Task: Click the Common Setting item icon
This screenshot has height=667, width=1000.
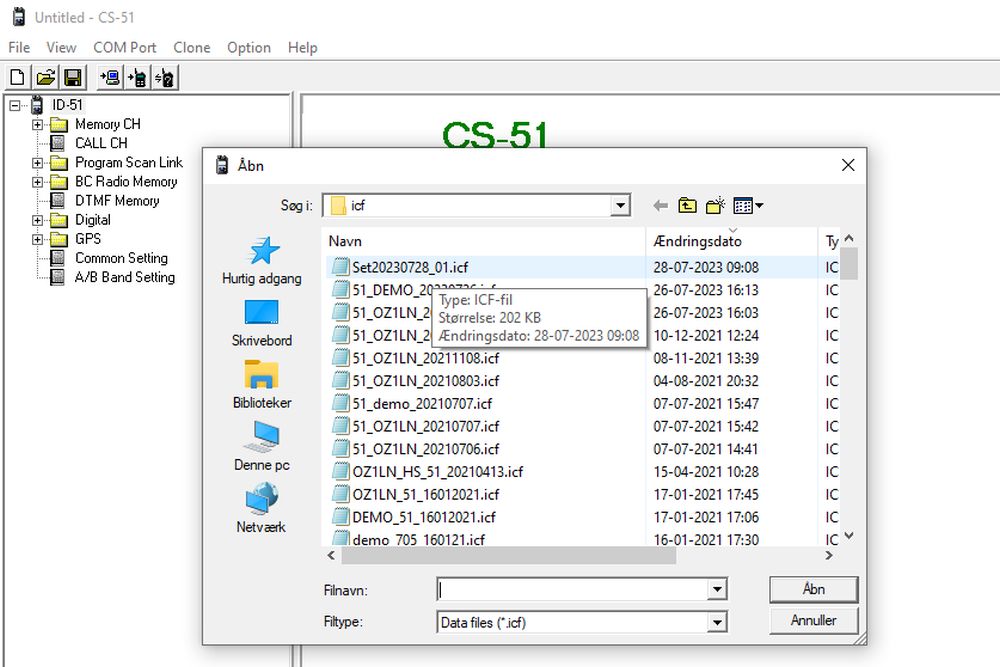Action: [57, 258]
